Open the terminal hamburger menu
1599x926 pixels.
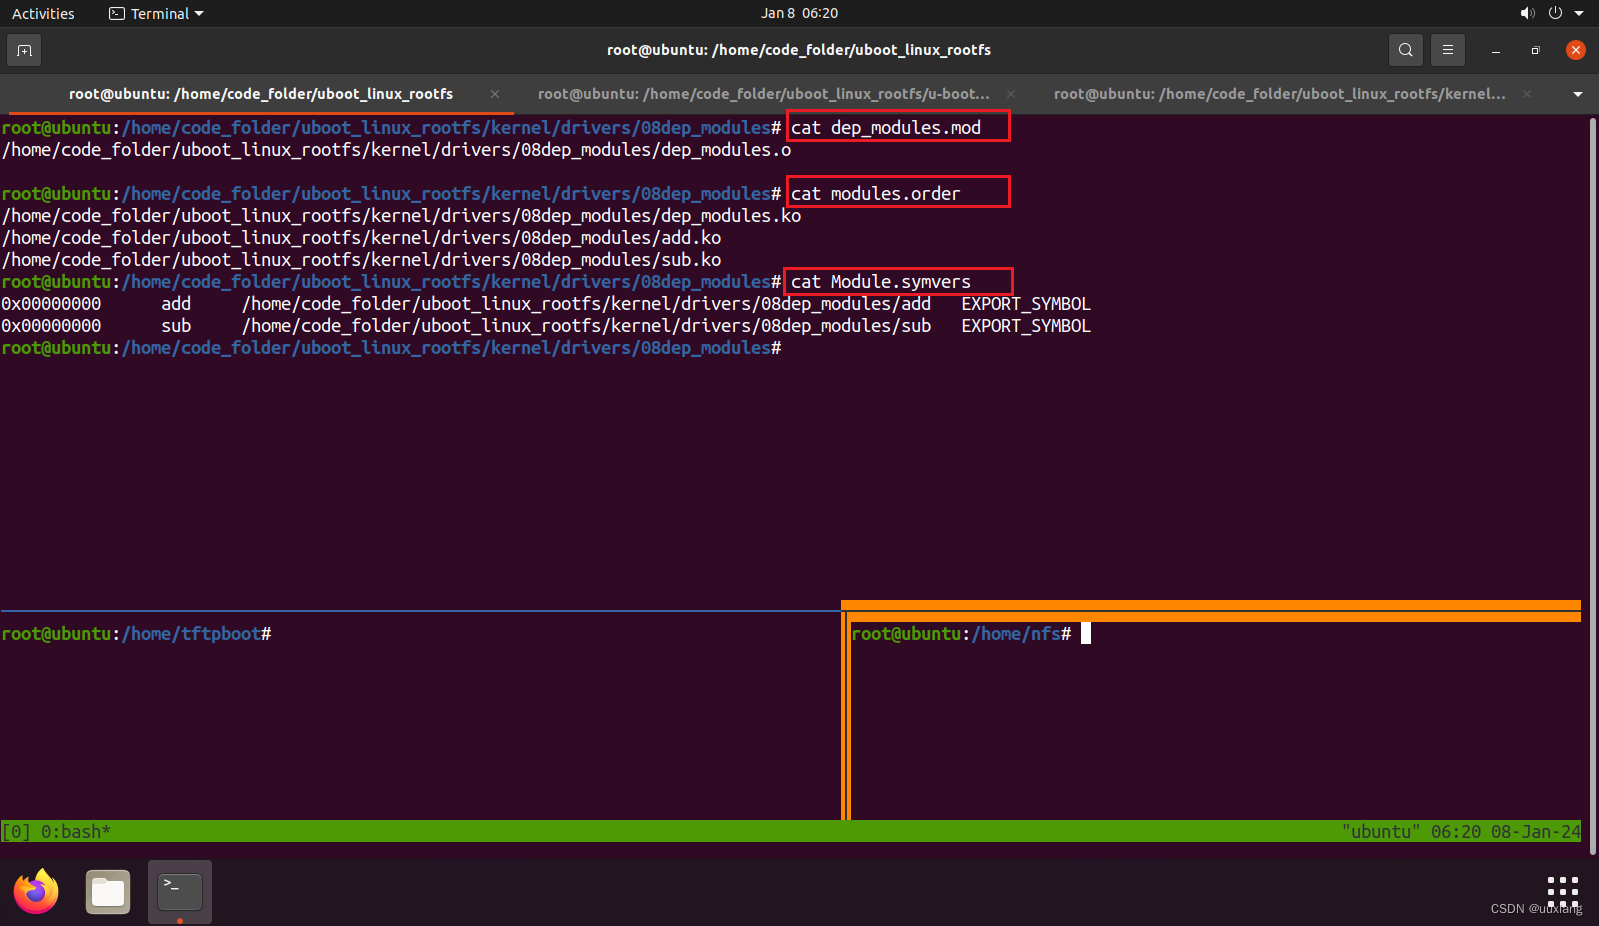[1447, 50]
